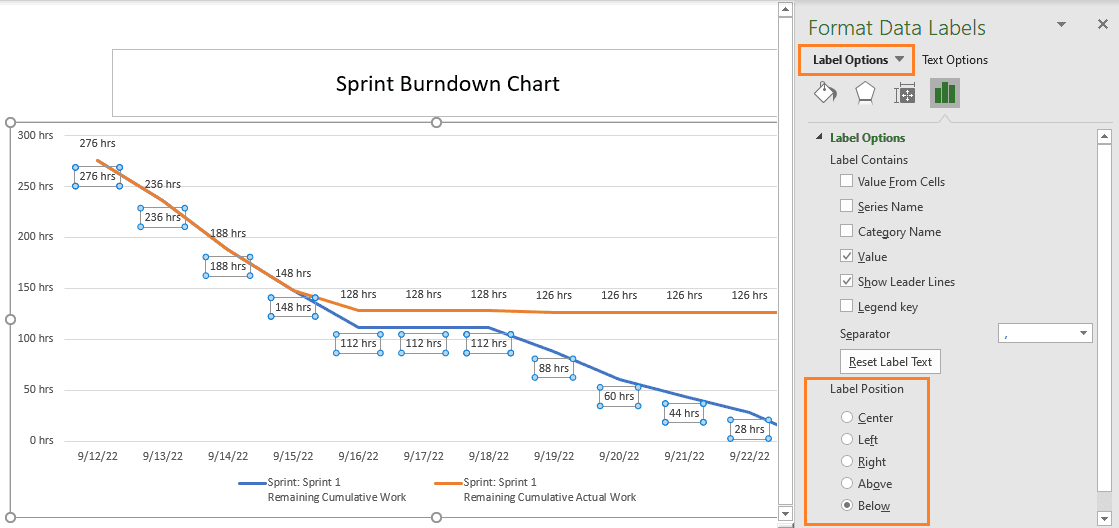Image resolution: width=1119 pixels, height=528 pixels.
Task: Click the 300 hrs vertical axis label
Action: tap(36, 135)
